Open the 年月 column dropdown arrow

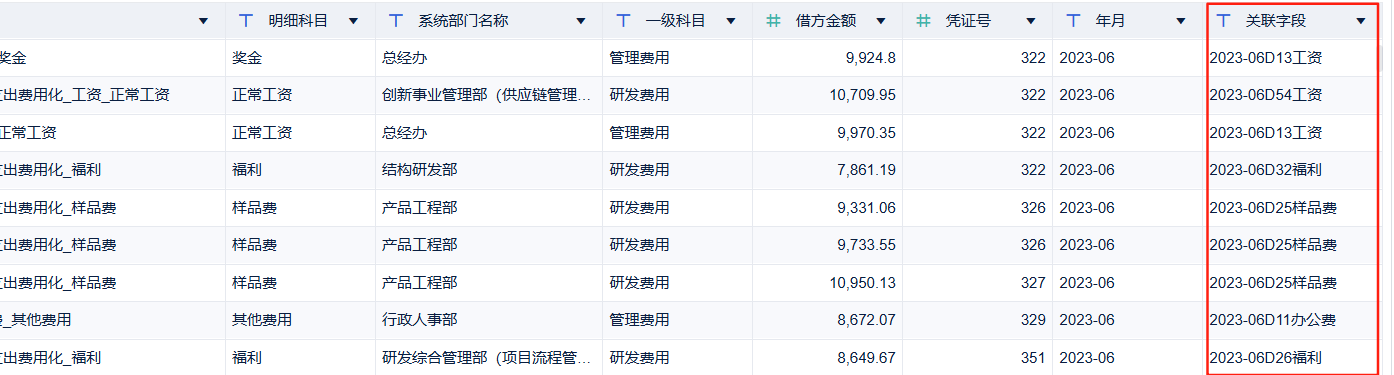[x=1180, y=21]
